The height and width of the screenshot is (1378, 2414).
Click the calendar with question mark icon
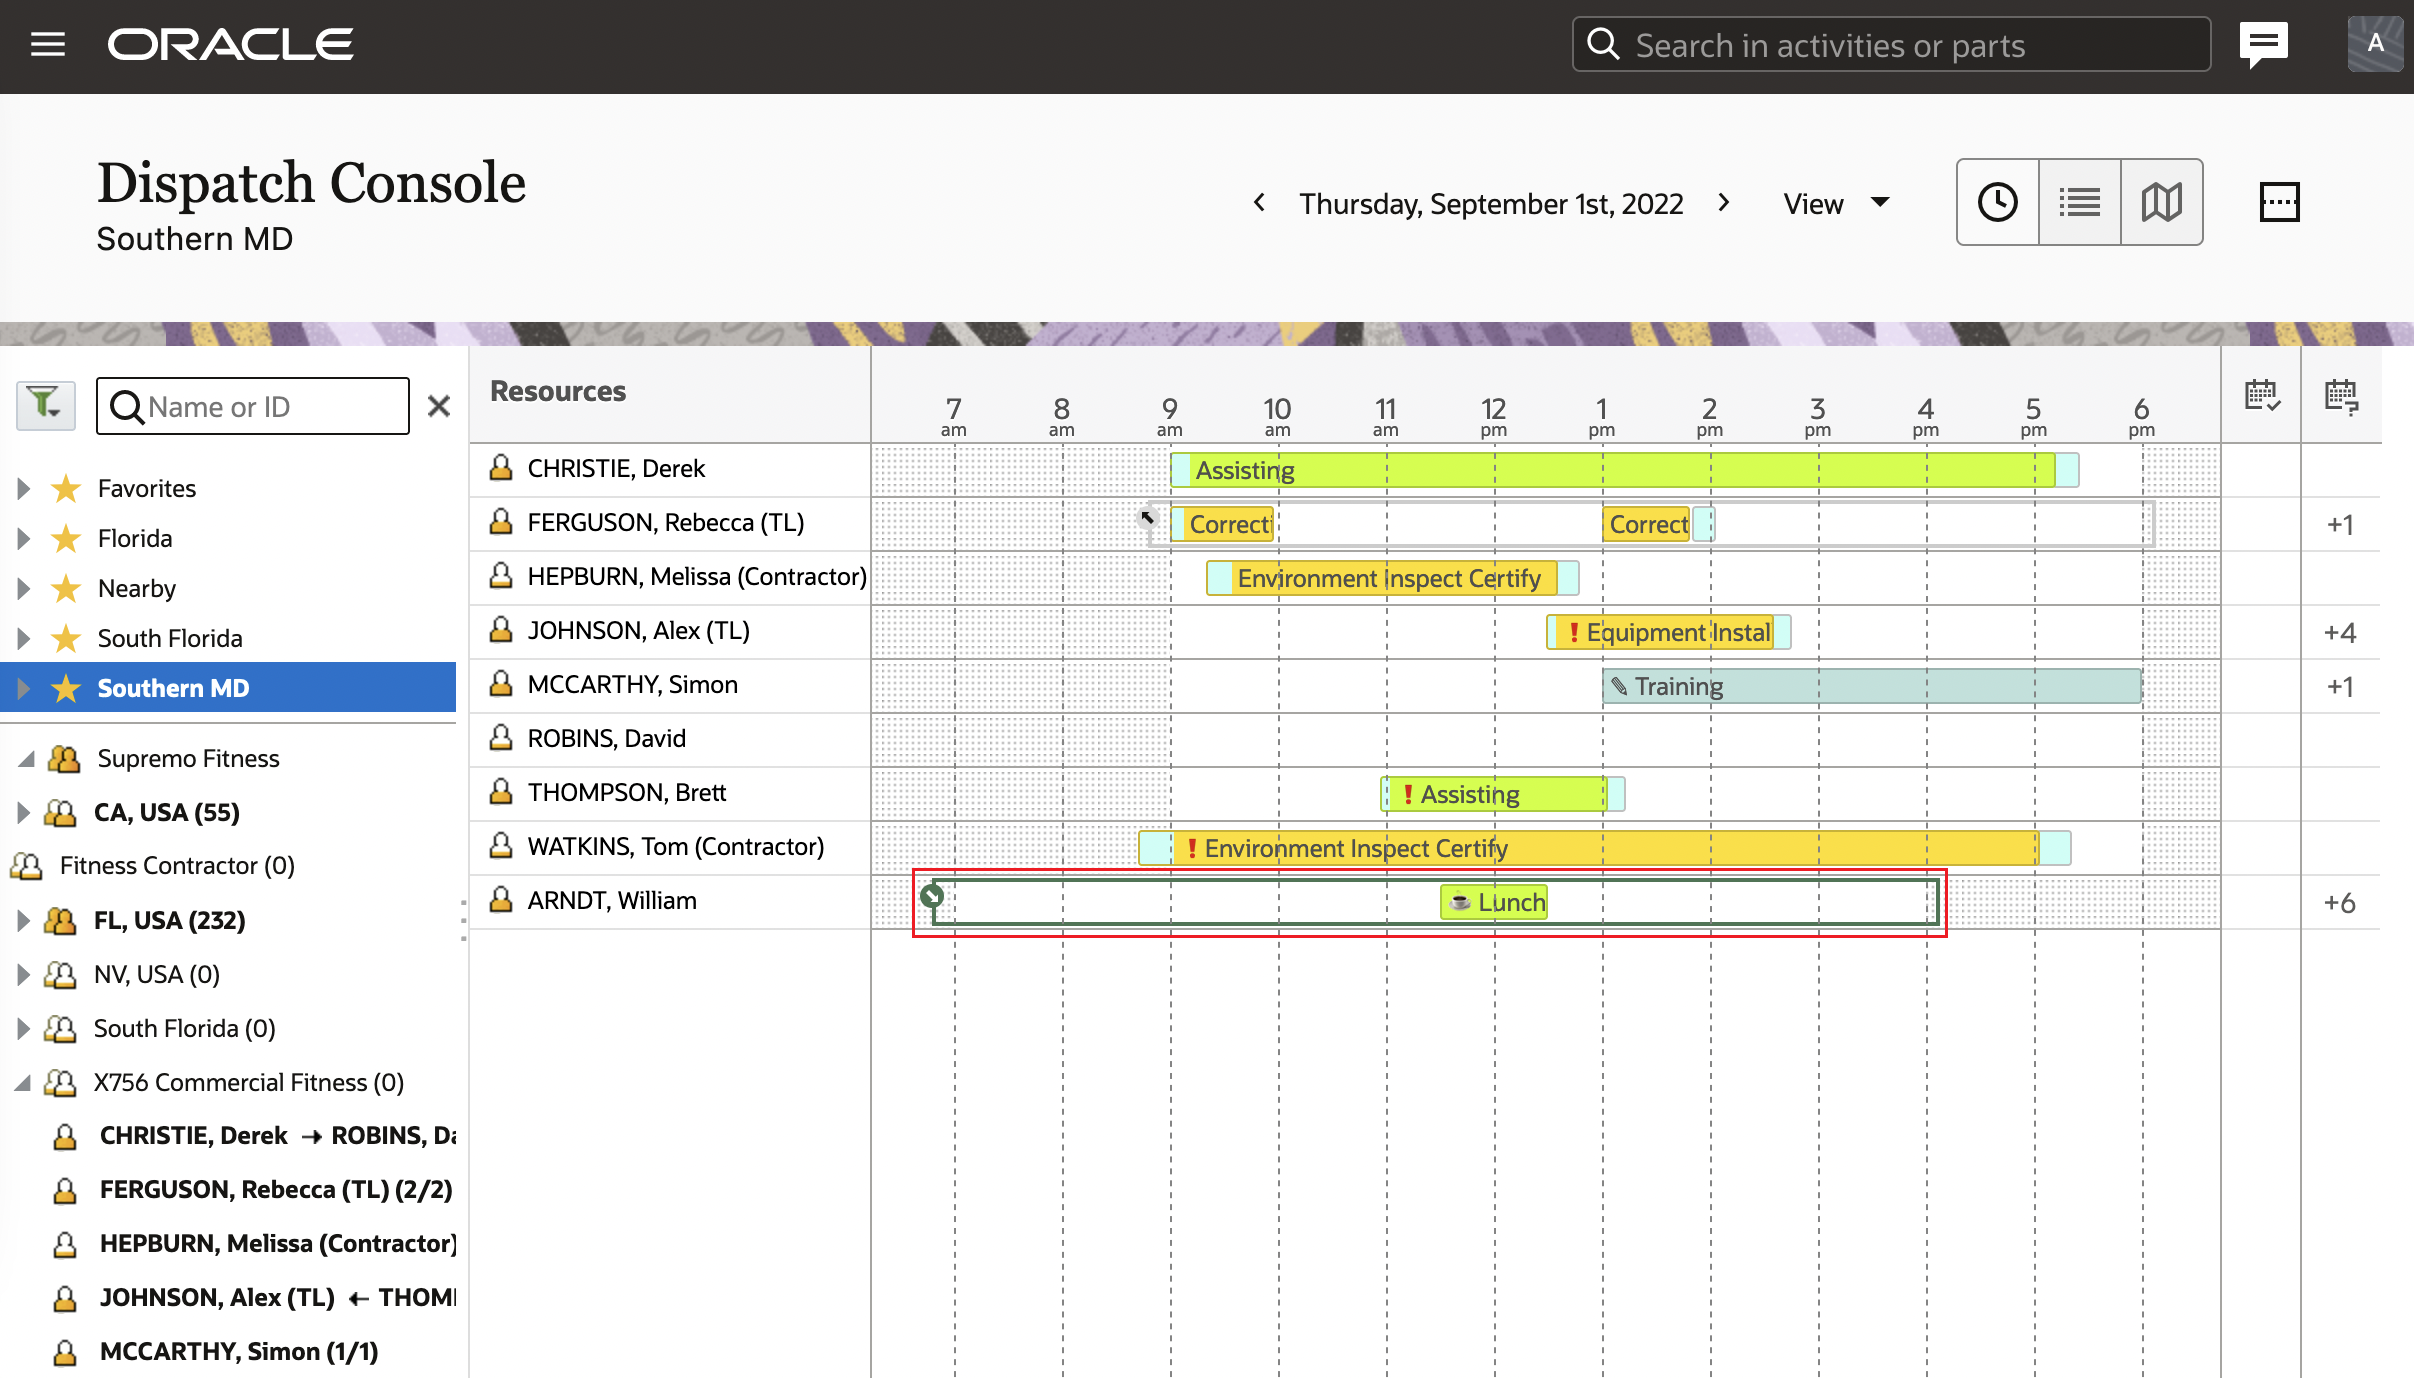click(2341, 396)
